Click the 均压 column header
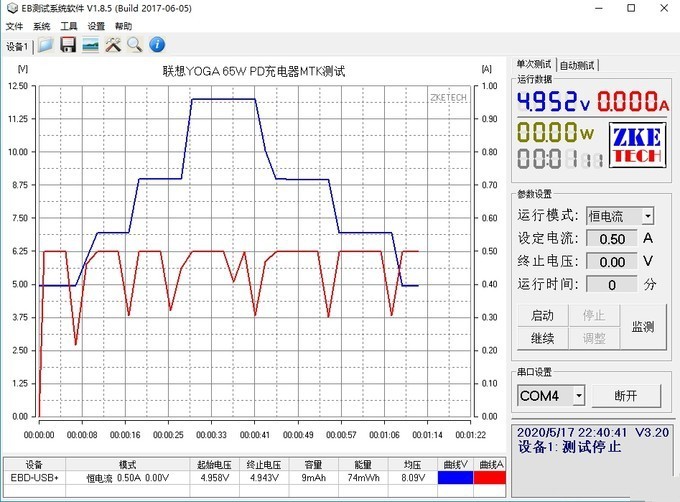Screen dimensions: 680x502 tap(413, 465)
